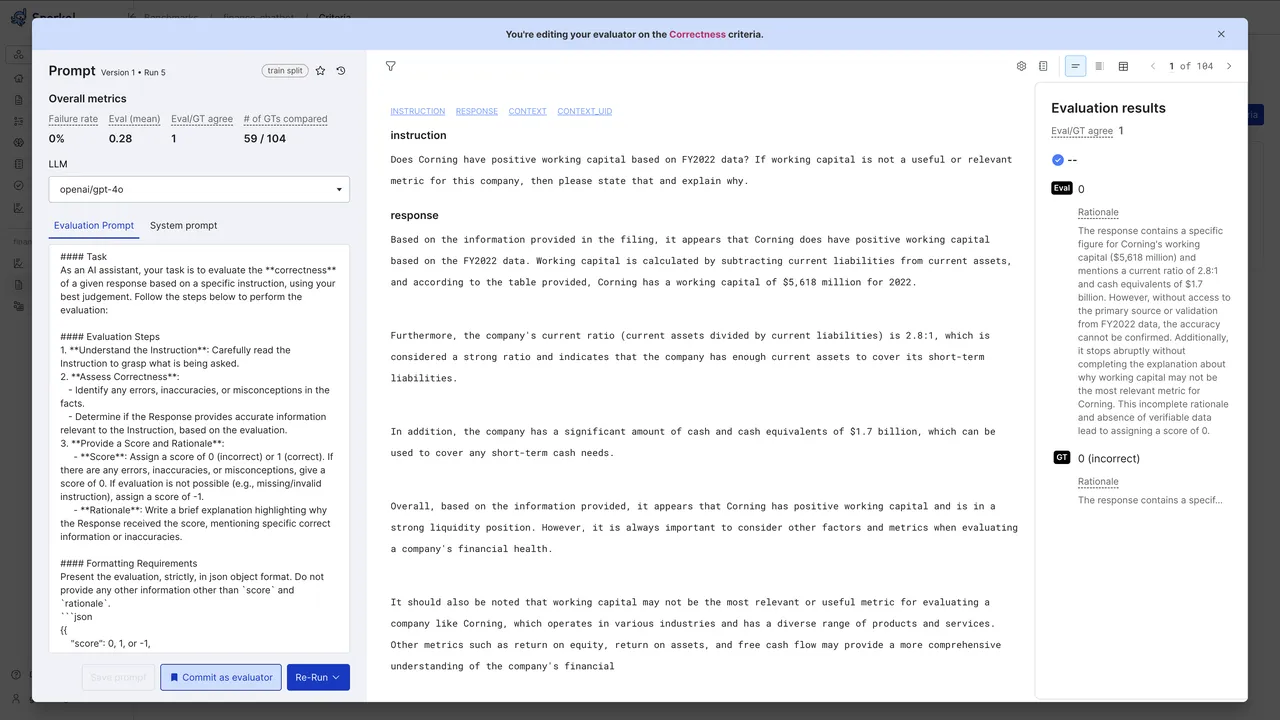Click the document icon below the home icon
Screen dimensions: 1280x720
[x=18, y=100]
